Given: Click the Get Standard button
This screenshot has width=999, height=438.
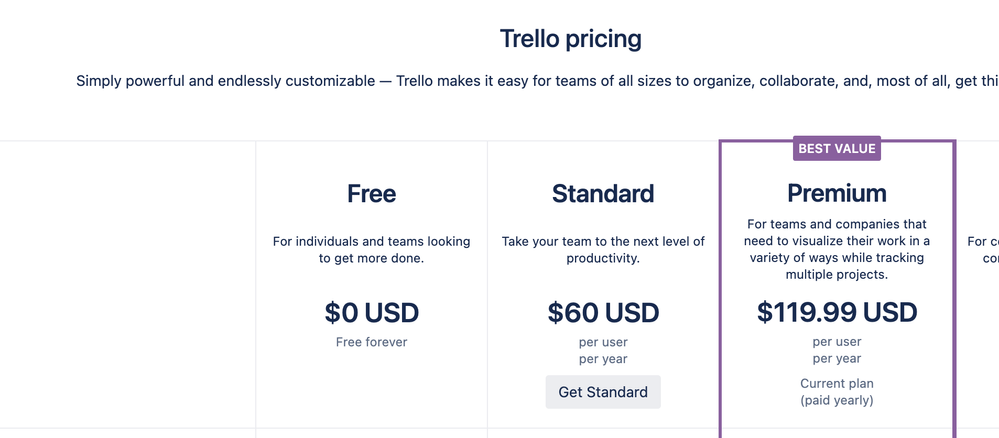Looking at the screenshot, I should 603,392.
